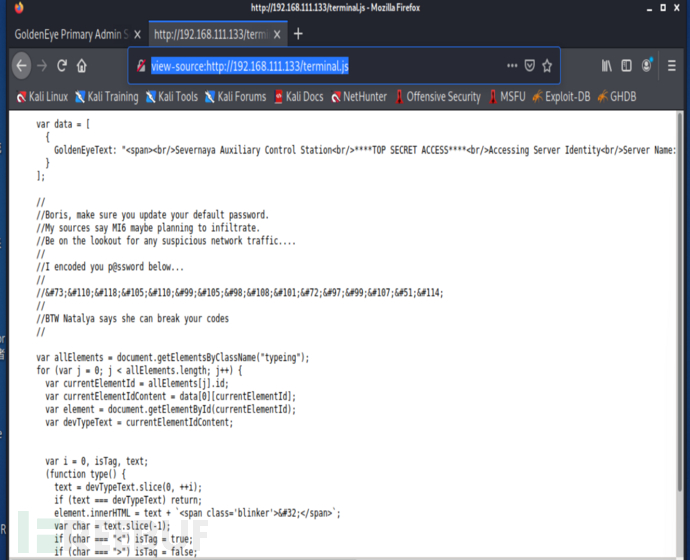This screenshot has height=560, width=690.
Task: Bookmark this page with the star
Action: tap(547, 66)
